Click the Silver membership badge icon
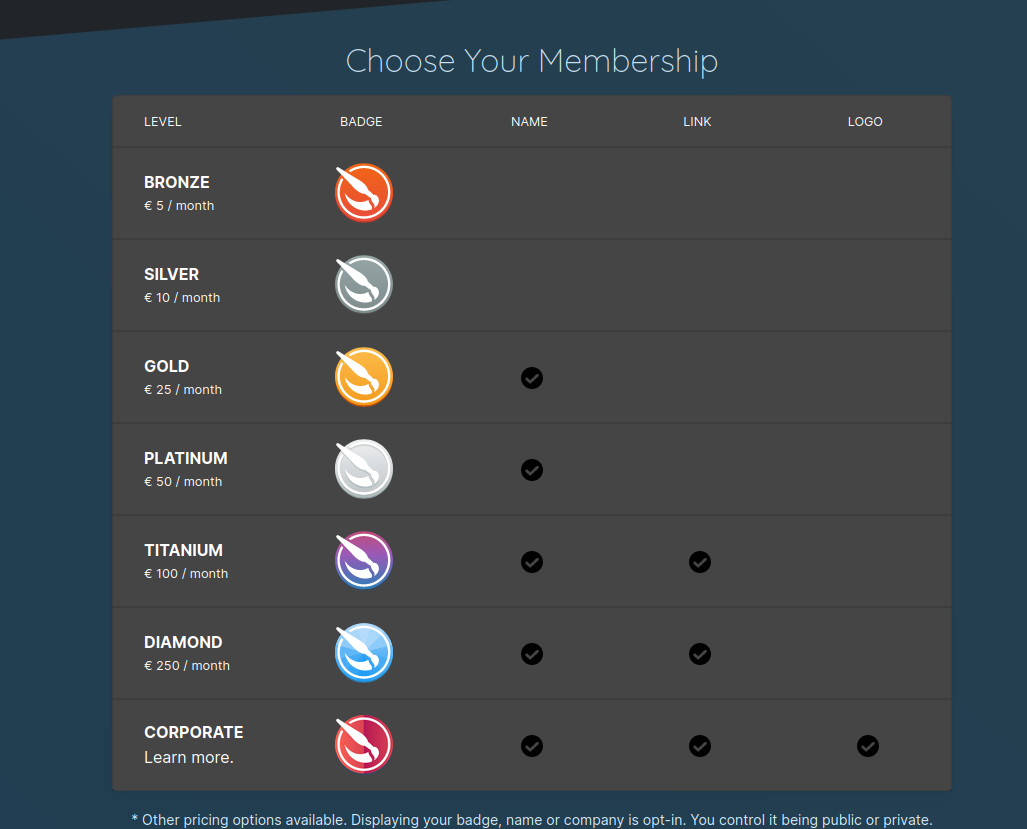The height and width of the screenshot is (829, 1027). point(364,284)
